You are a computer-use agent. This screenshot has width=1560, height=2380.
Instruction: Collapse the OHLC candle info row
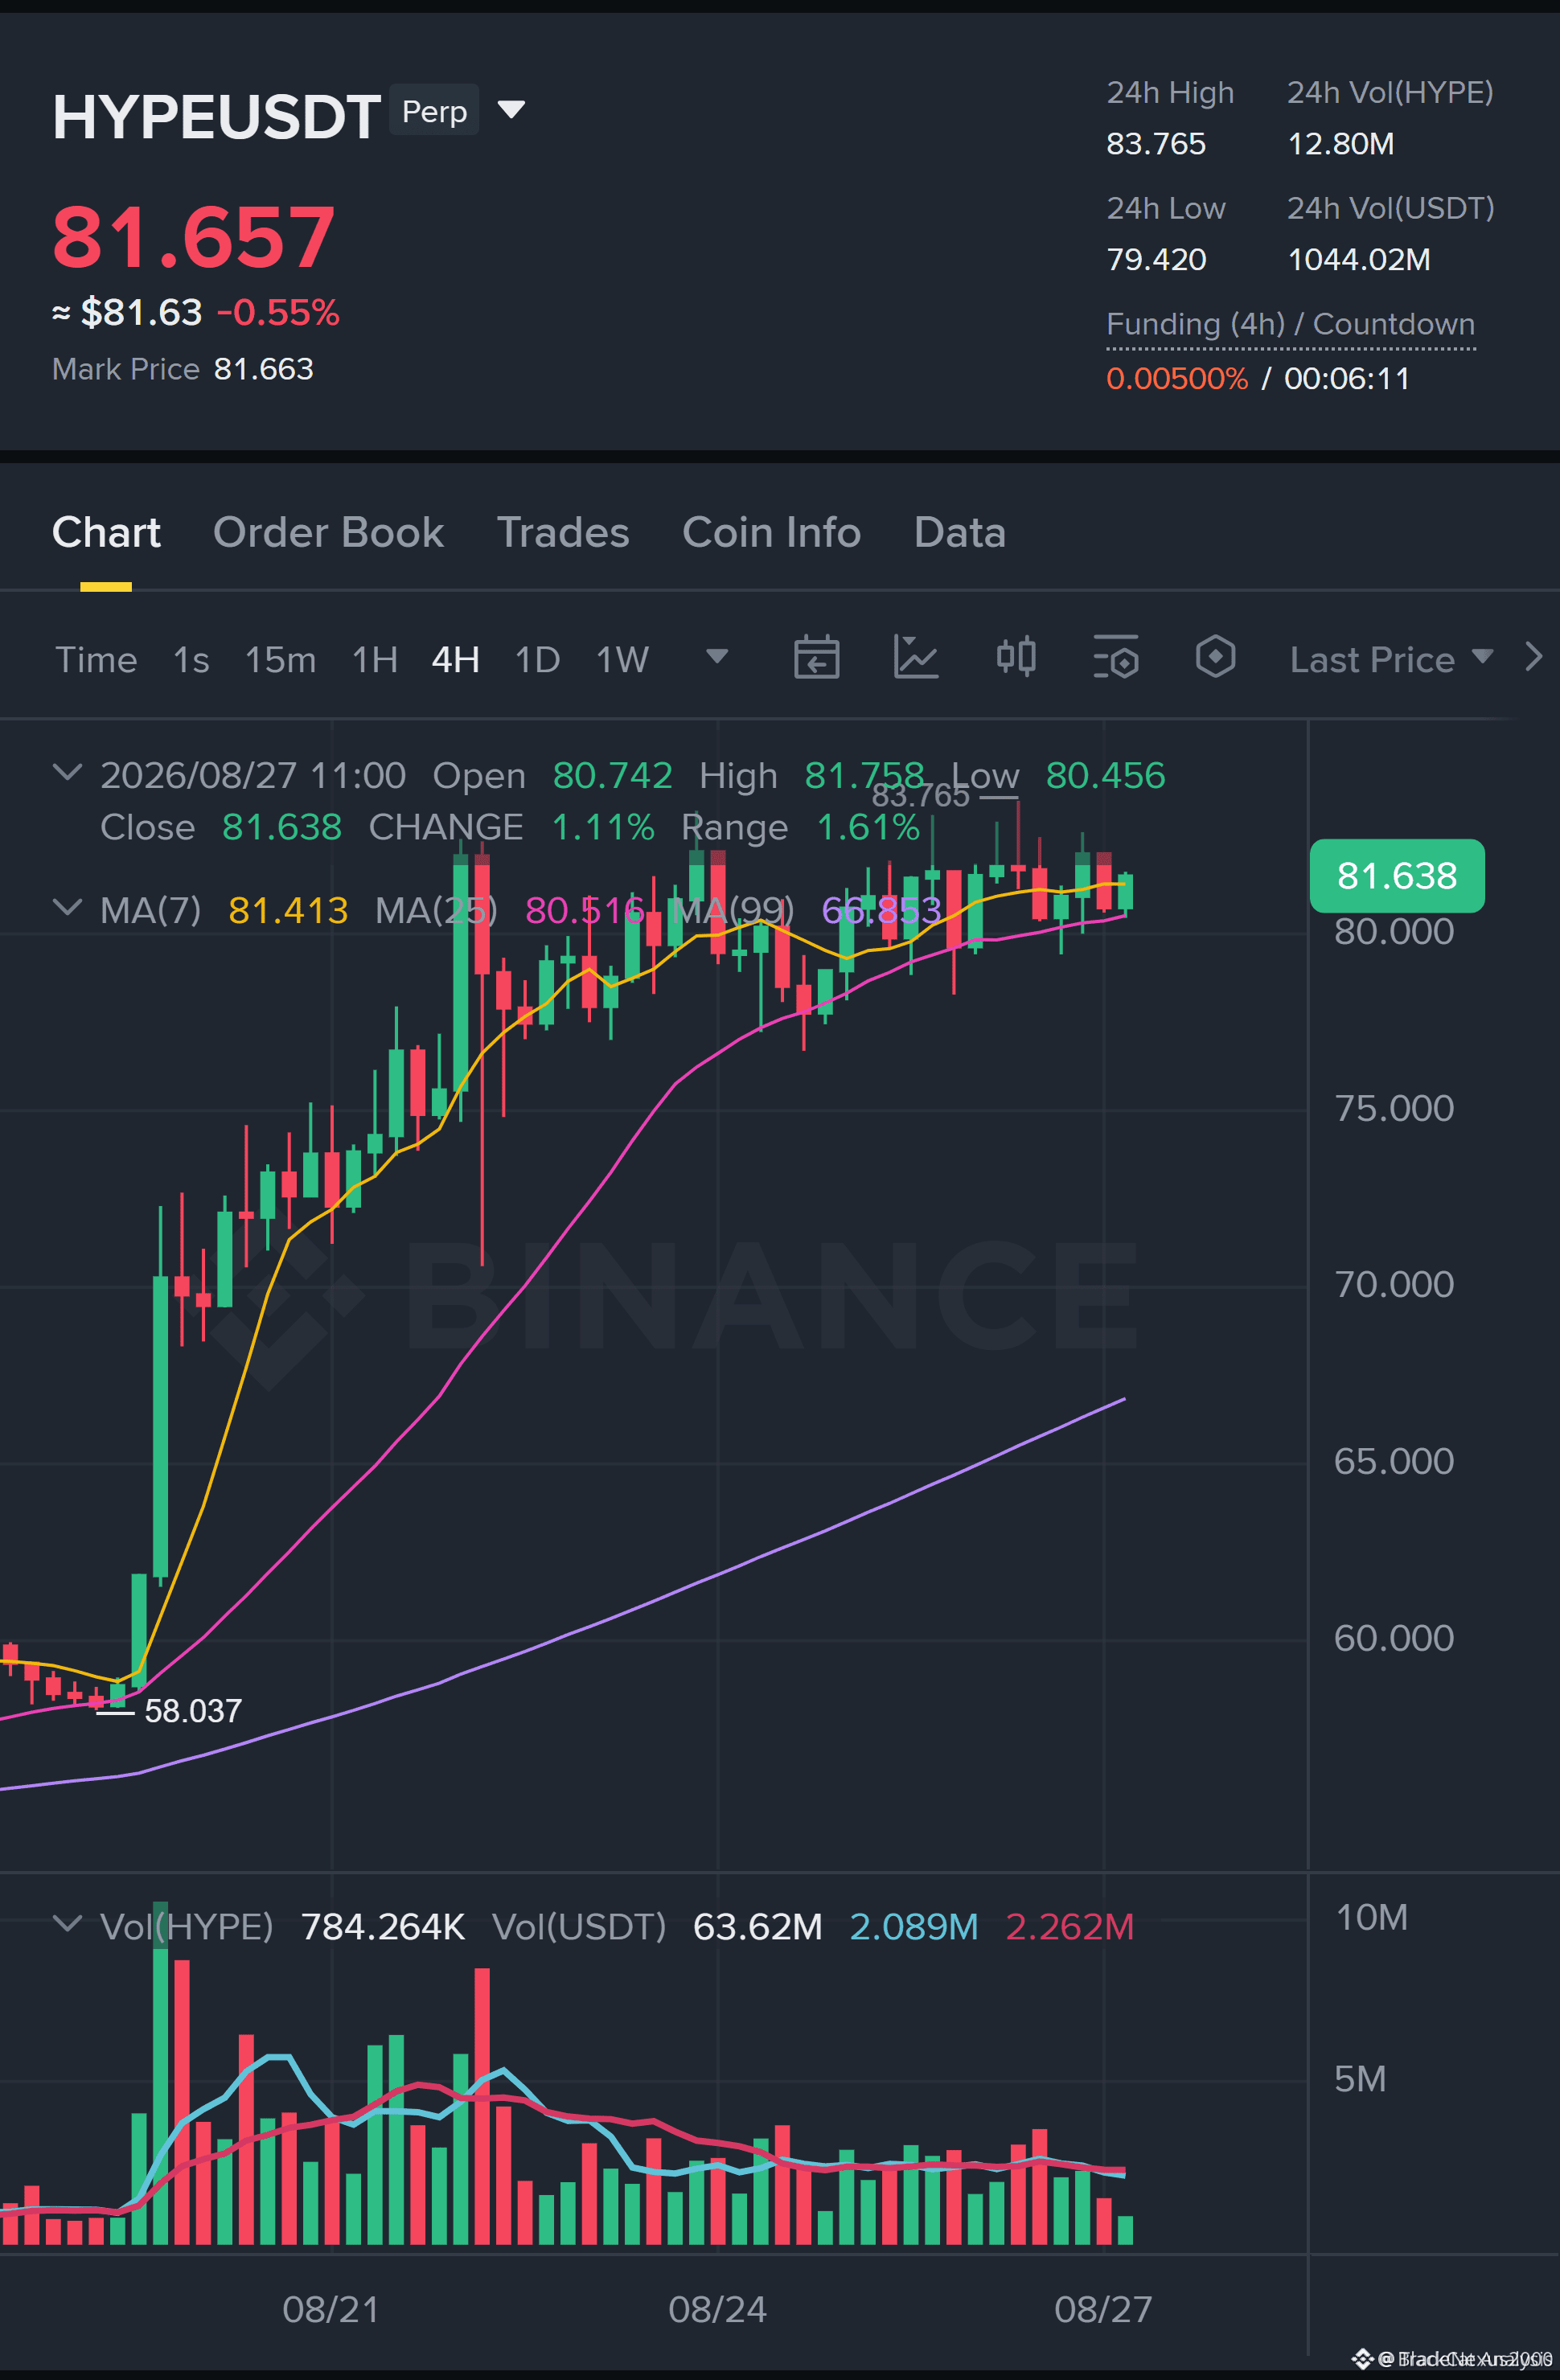coord(67,772)
